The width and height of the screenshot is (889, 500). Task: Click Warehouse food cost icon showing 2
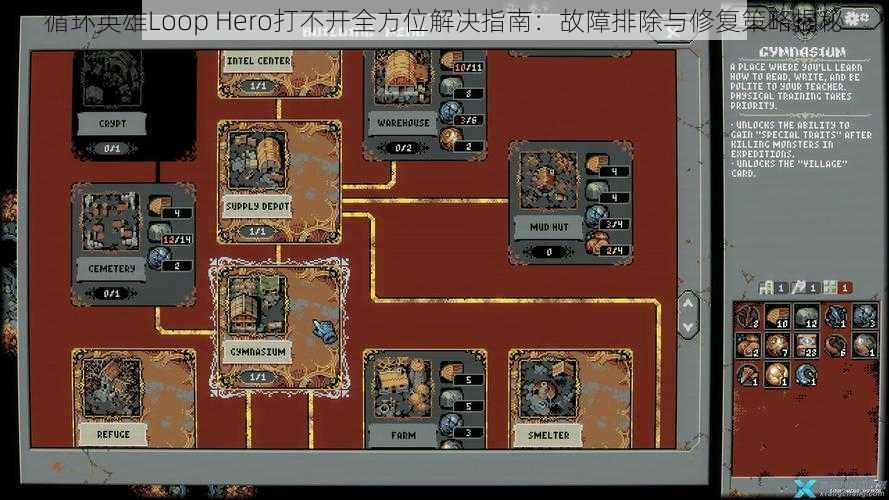coord(452,139)
